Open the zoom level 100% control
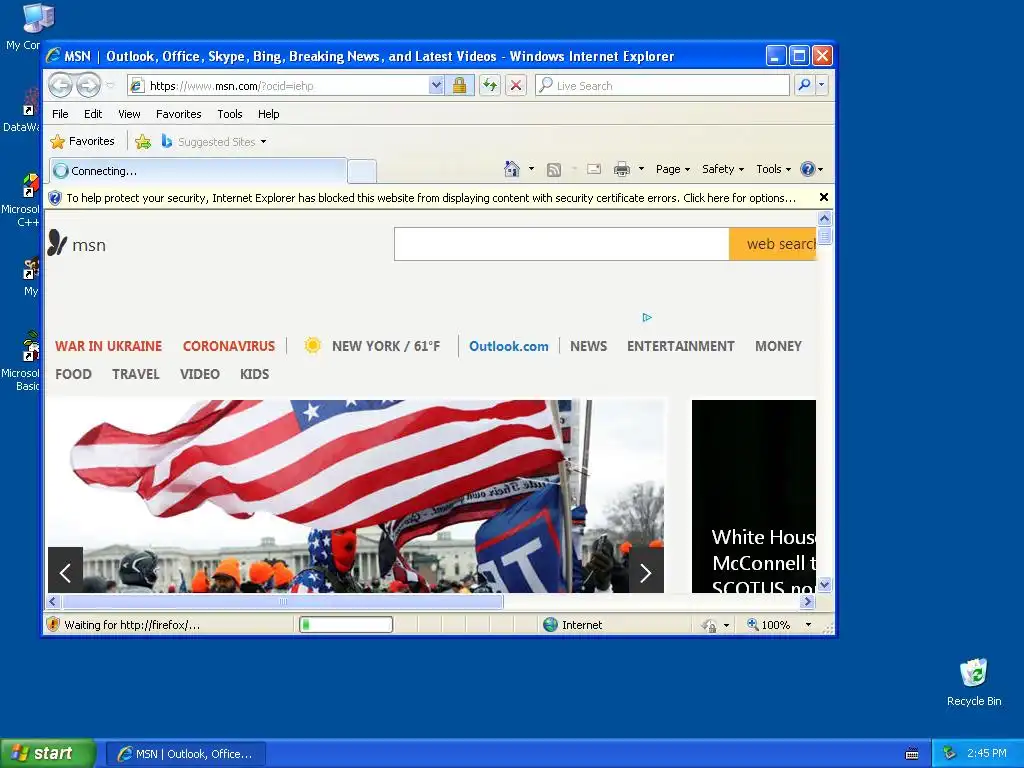Screen dimensions: 1024x768 (x=779, y=625)
